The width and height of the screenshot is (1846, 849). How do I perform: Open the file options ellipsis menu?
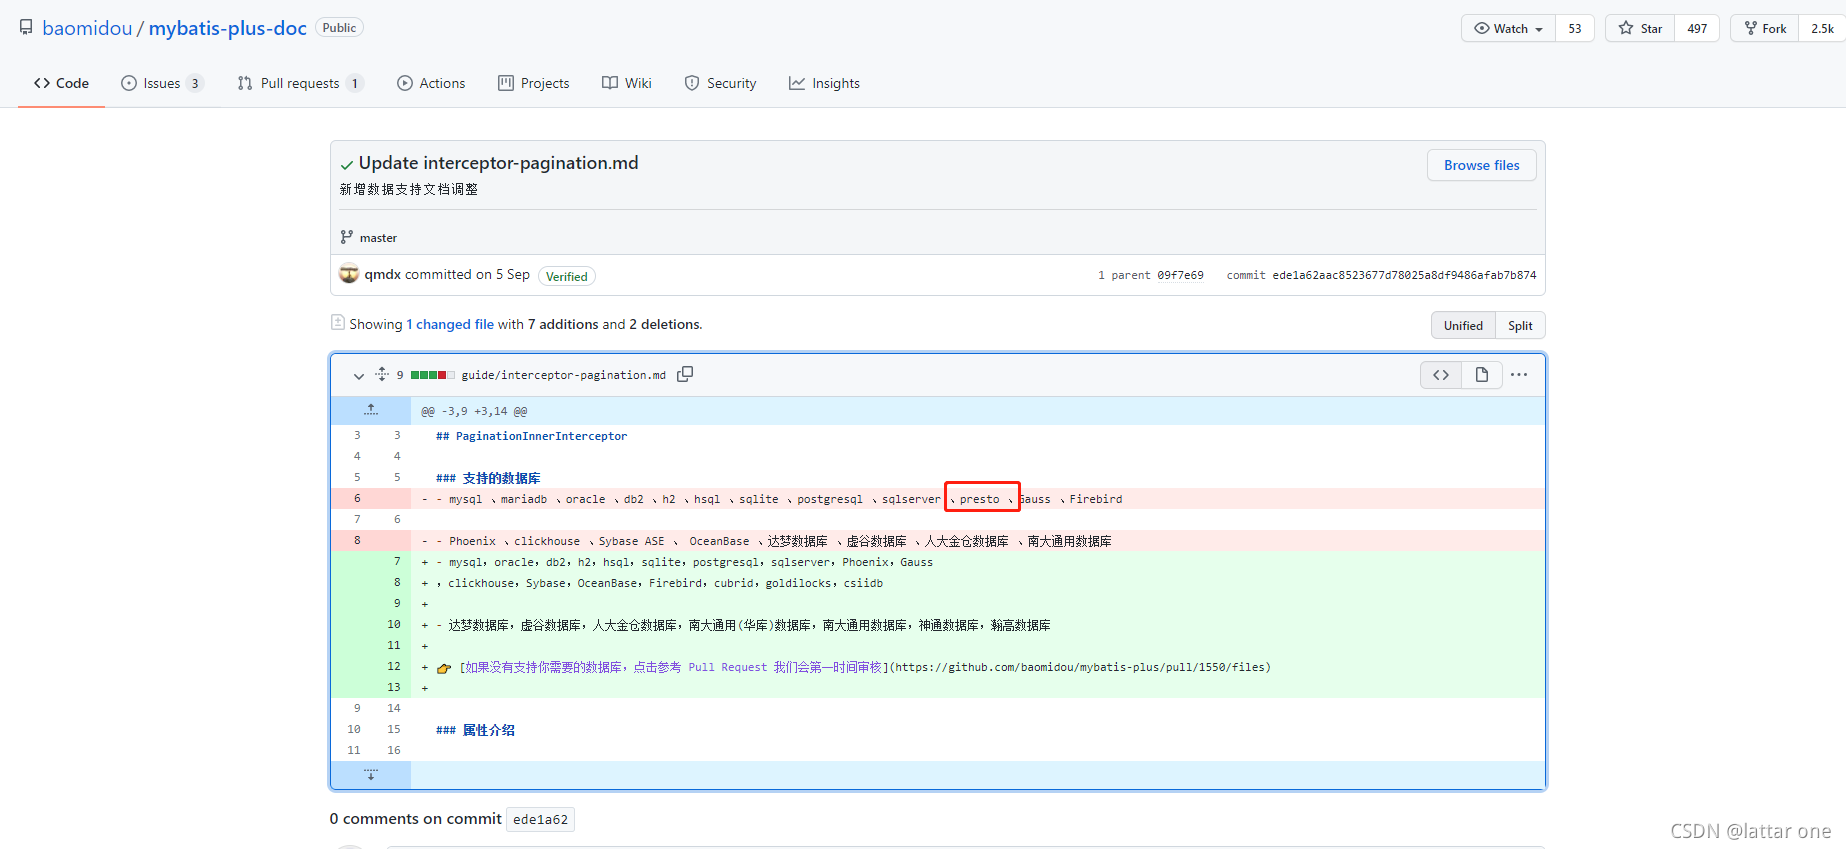point(1519,375)
